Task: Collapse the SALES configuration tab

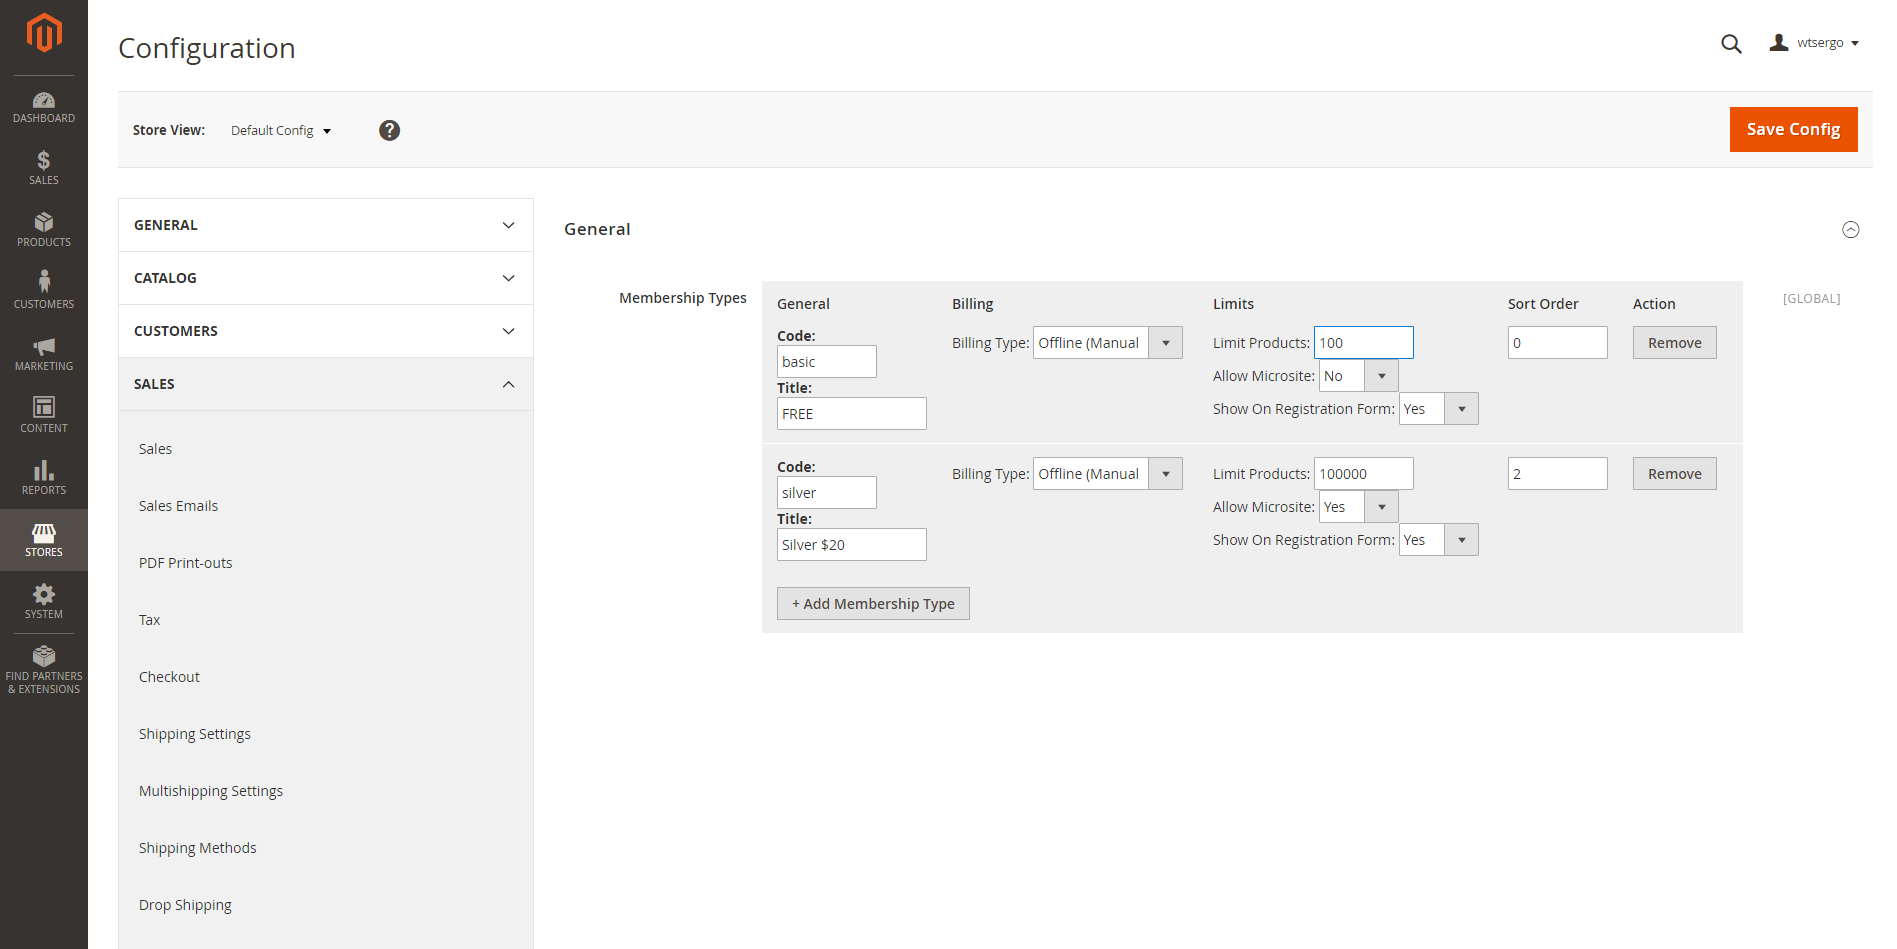Action: 326,384
